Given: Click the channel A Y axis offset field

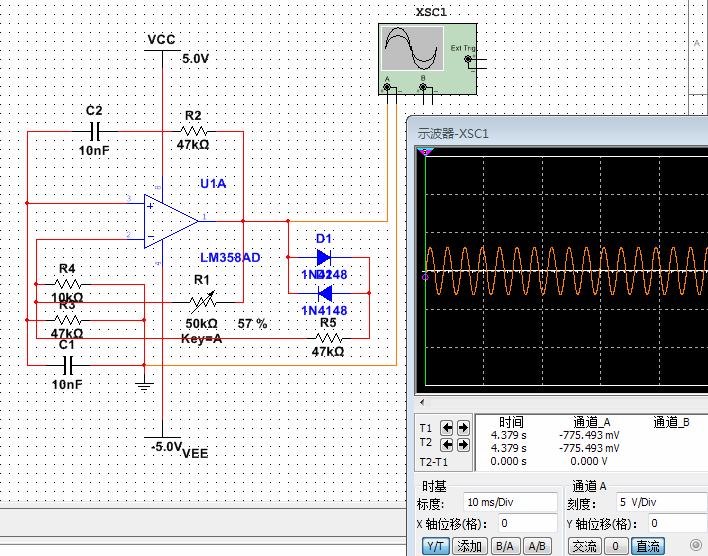Looking at the screenshot, I should click(x=677, y=523).
